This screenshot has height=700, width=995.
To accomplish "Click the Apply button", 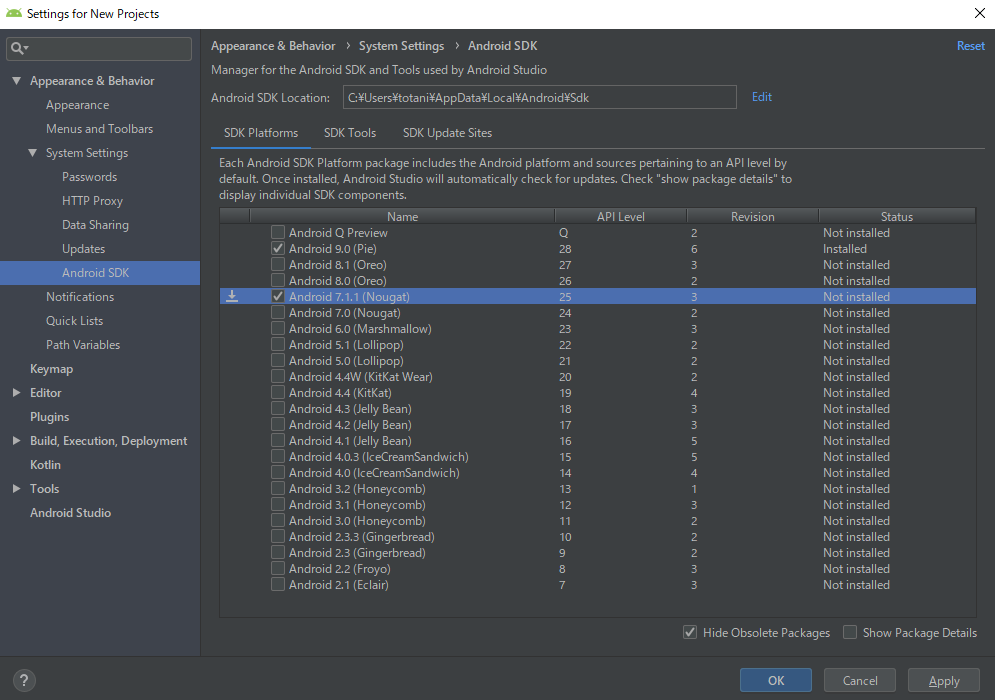I will click(x=944, y=680).
